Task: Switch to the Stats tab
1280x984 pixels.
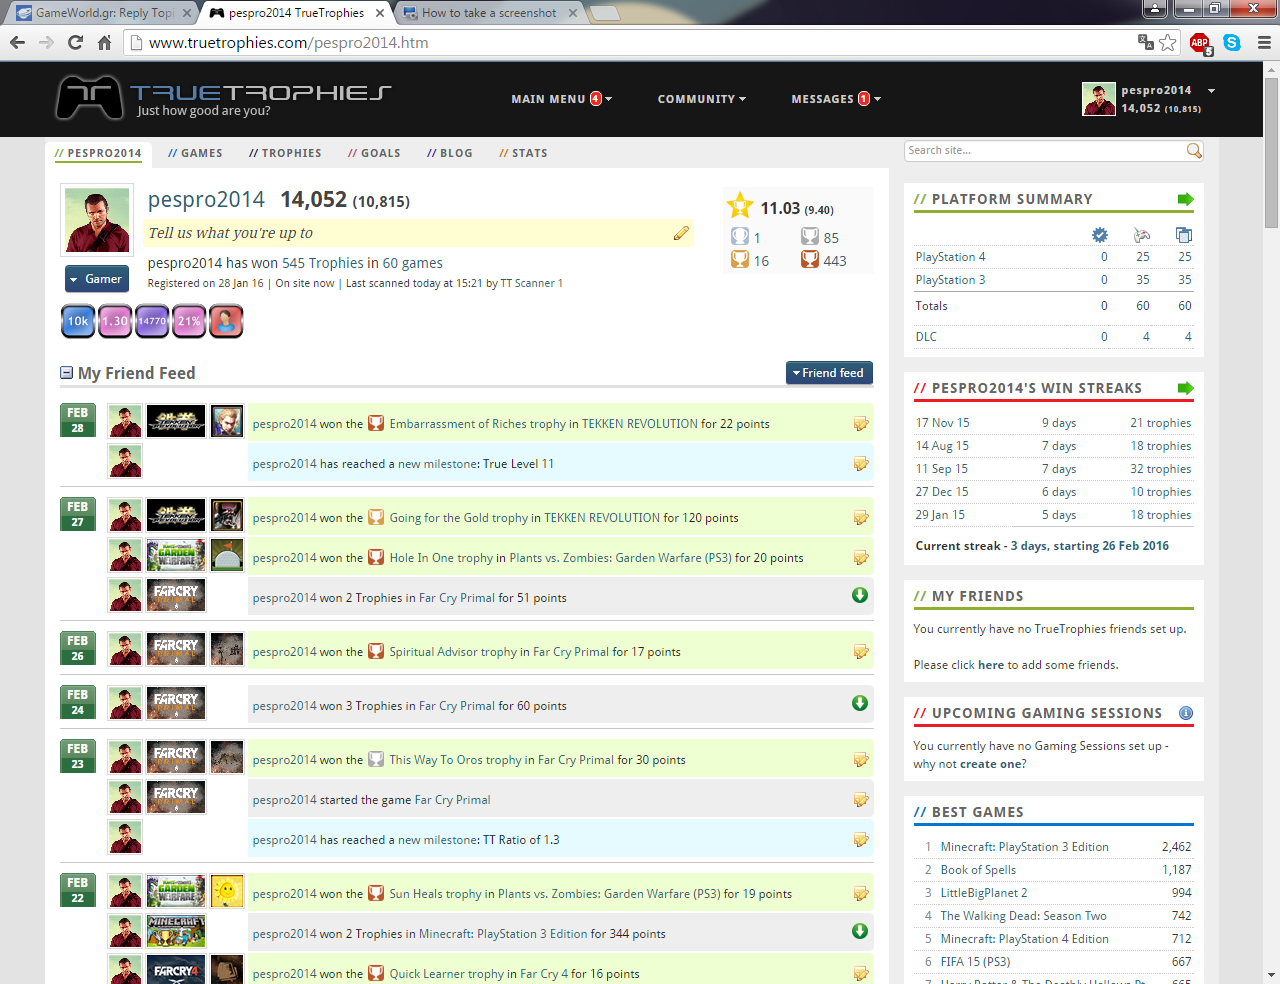Action: pos(523,153)
